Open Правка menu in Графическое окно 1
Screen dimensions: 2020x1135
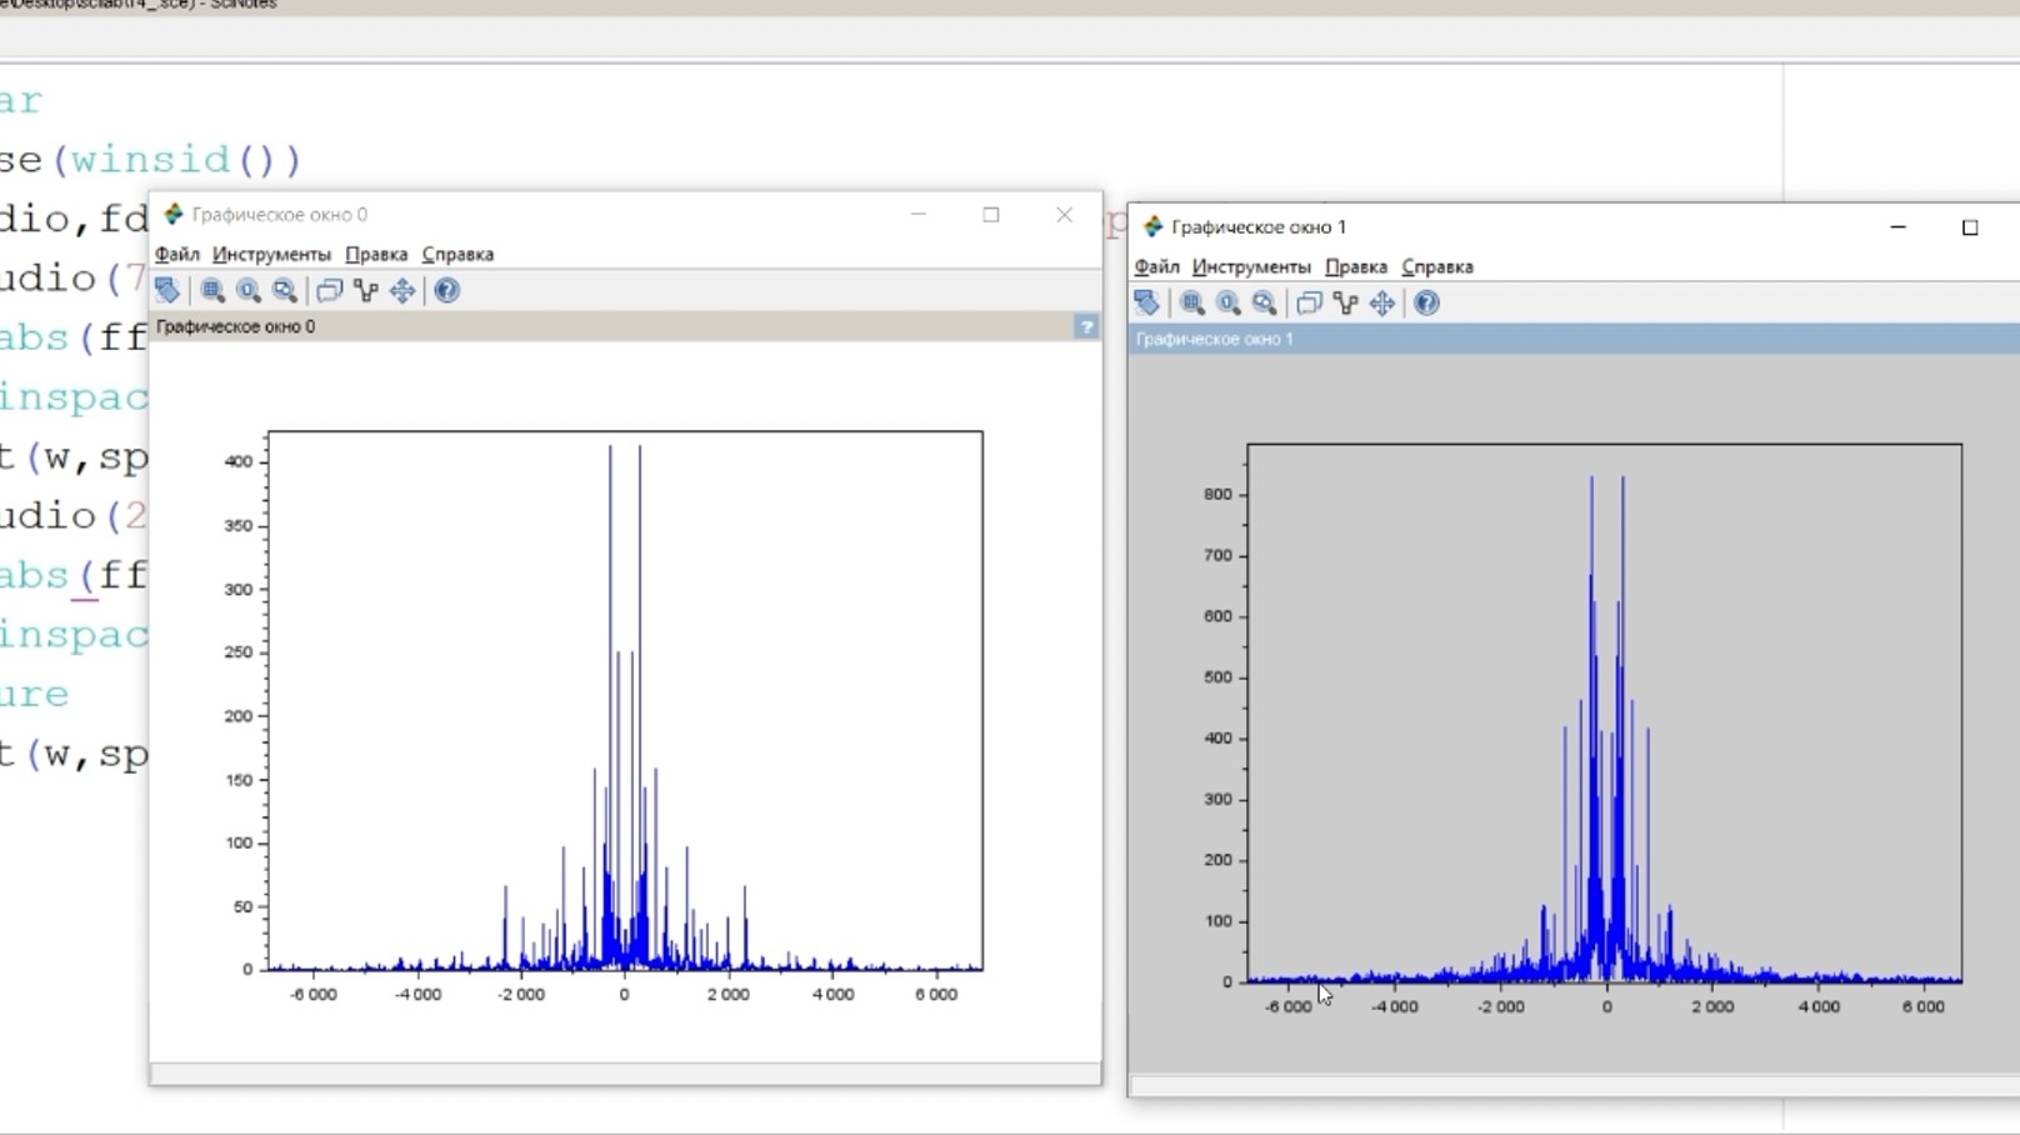coord(1355,267)
